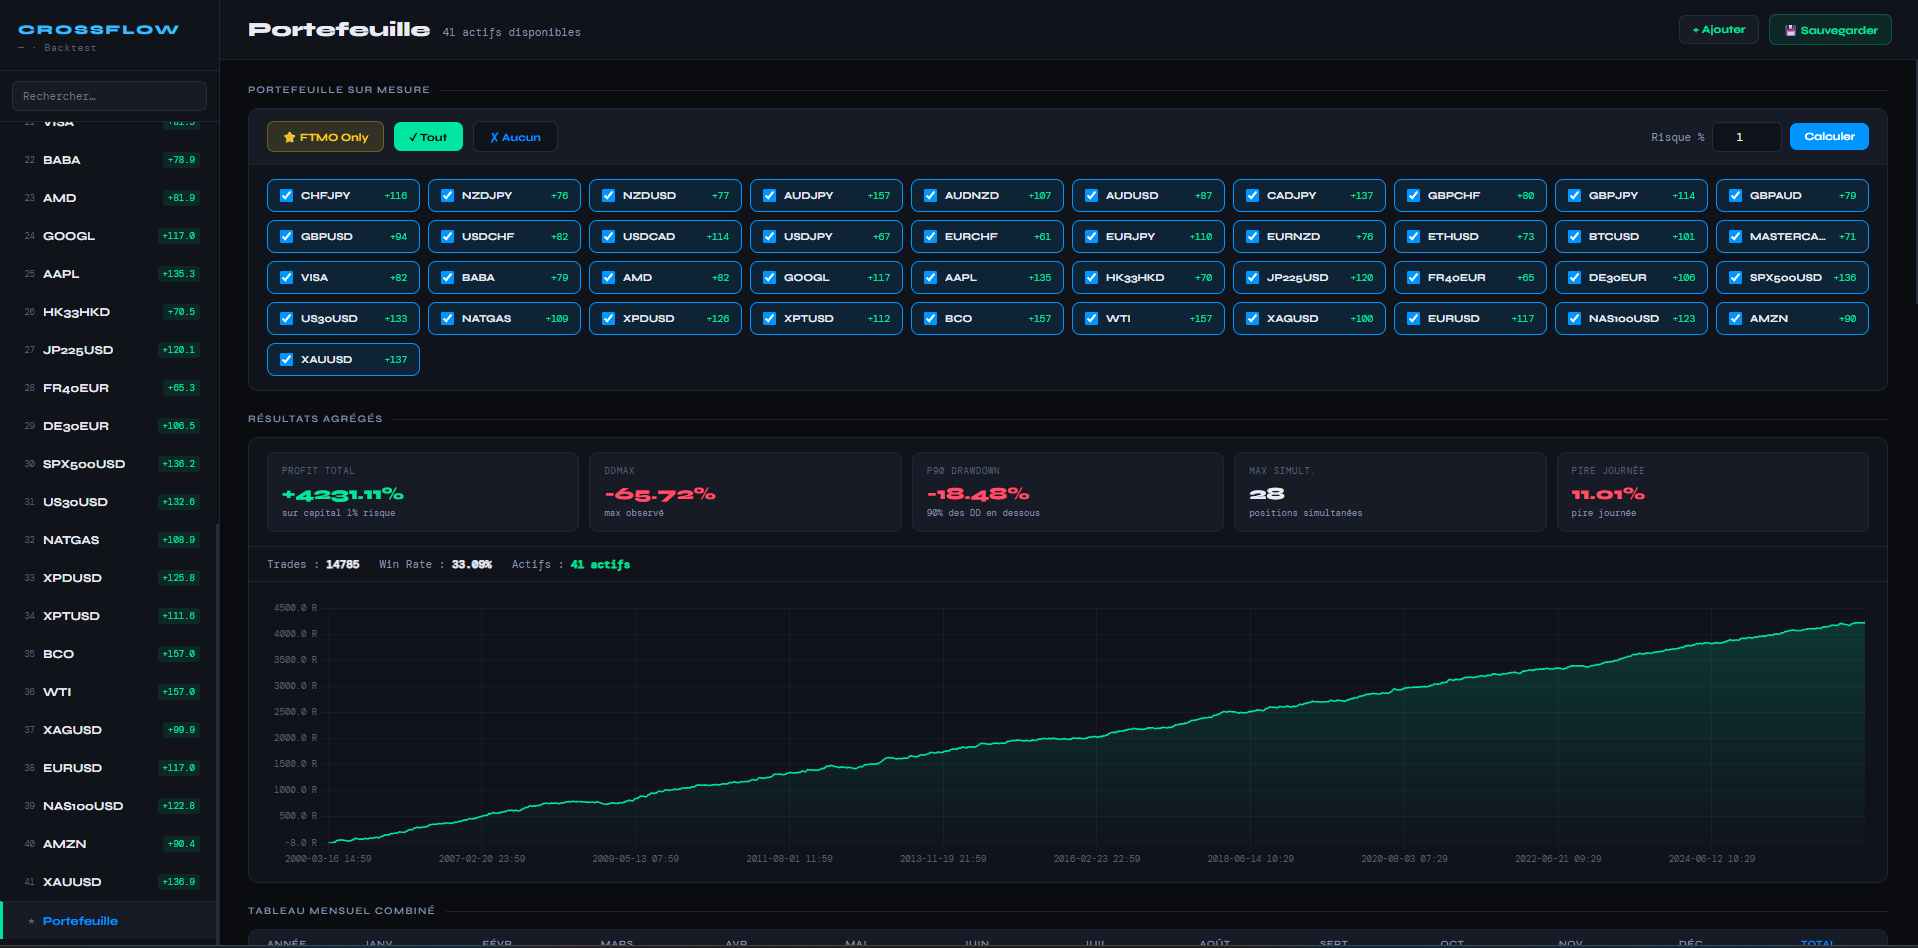The width and height of the screenshot is (1918, 948).
Task: Click the Profit Total +4231.11% value
Action: click(342, 494)
